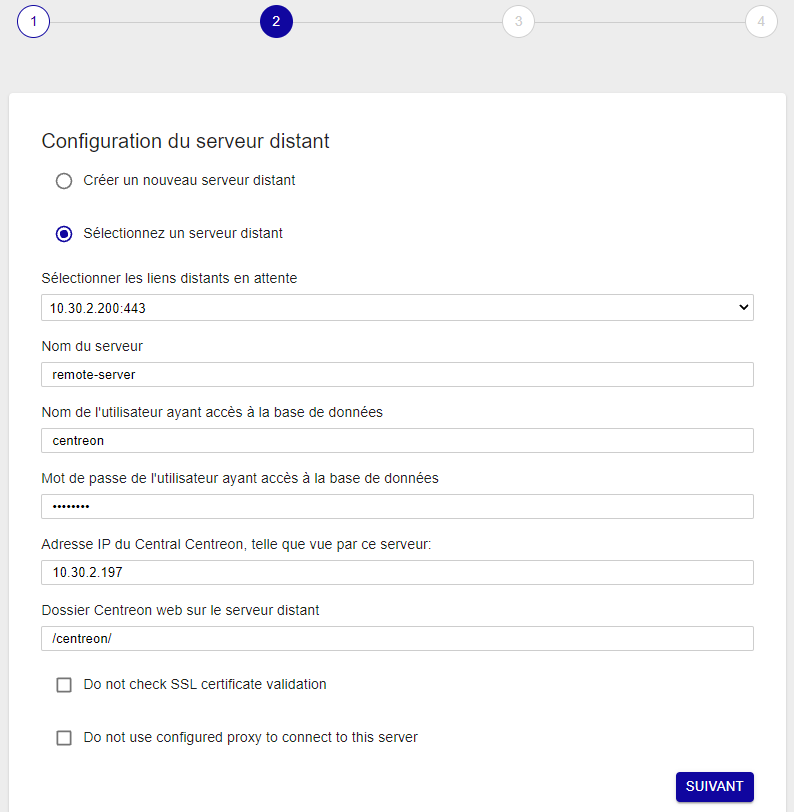Jump to wizard step 3 circle

coord(518,21)
